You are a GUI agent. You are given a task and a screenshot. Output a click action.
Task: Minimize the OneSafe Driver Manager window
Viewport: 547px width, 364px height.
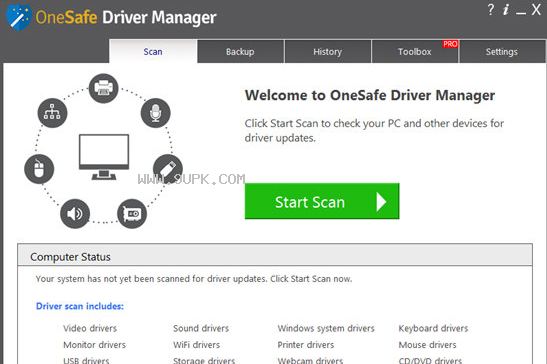click(x=521, y=13)
